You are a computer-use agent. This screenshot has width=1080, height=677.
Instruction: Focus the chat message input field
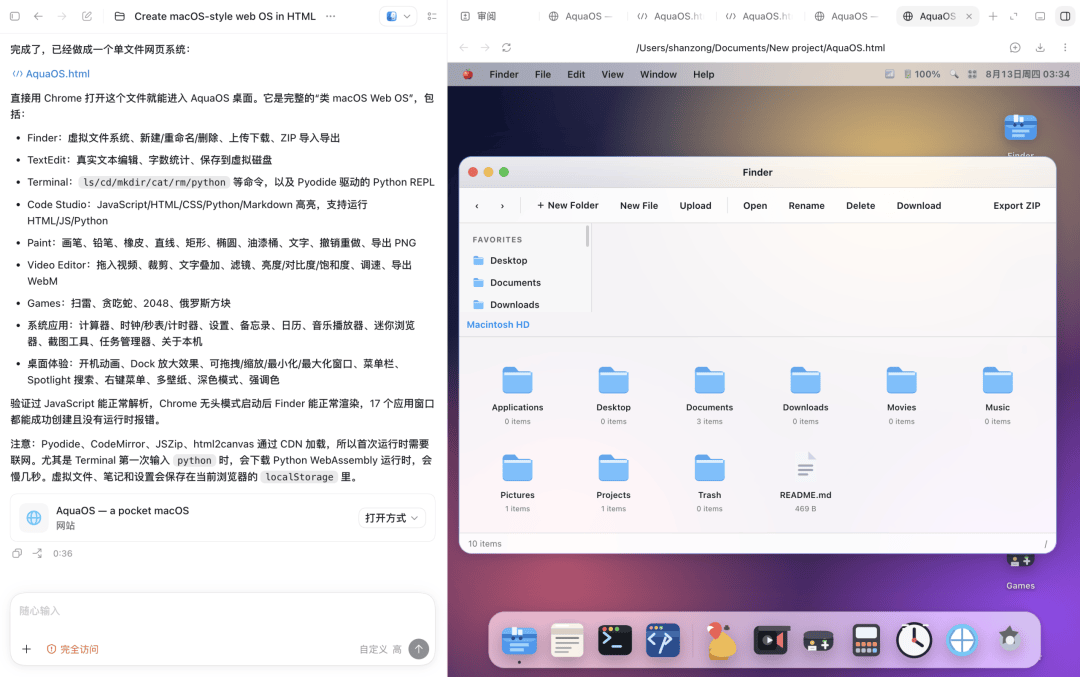click(222, 612)
